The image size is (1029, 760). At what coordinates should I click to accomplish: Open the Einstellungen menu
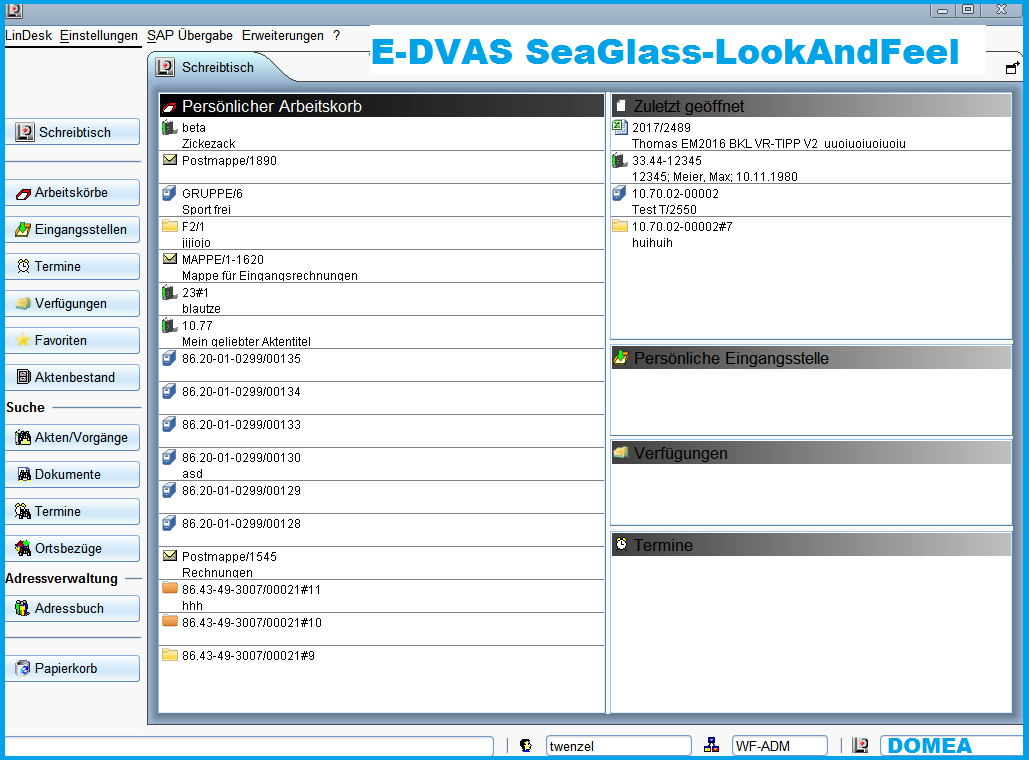point(98,35)
